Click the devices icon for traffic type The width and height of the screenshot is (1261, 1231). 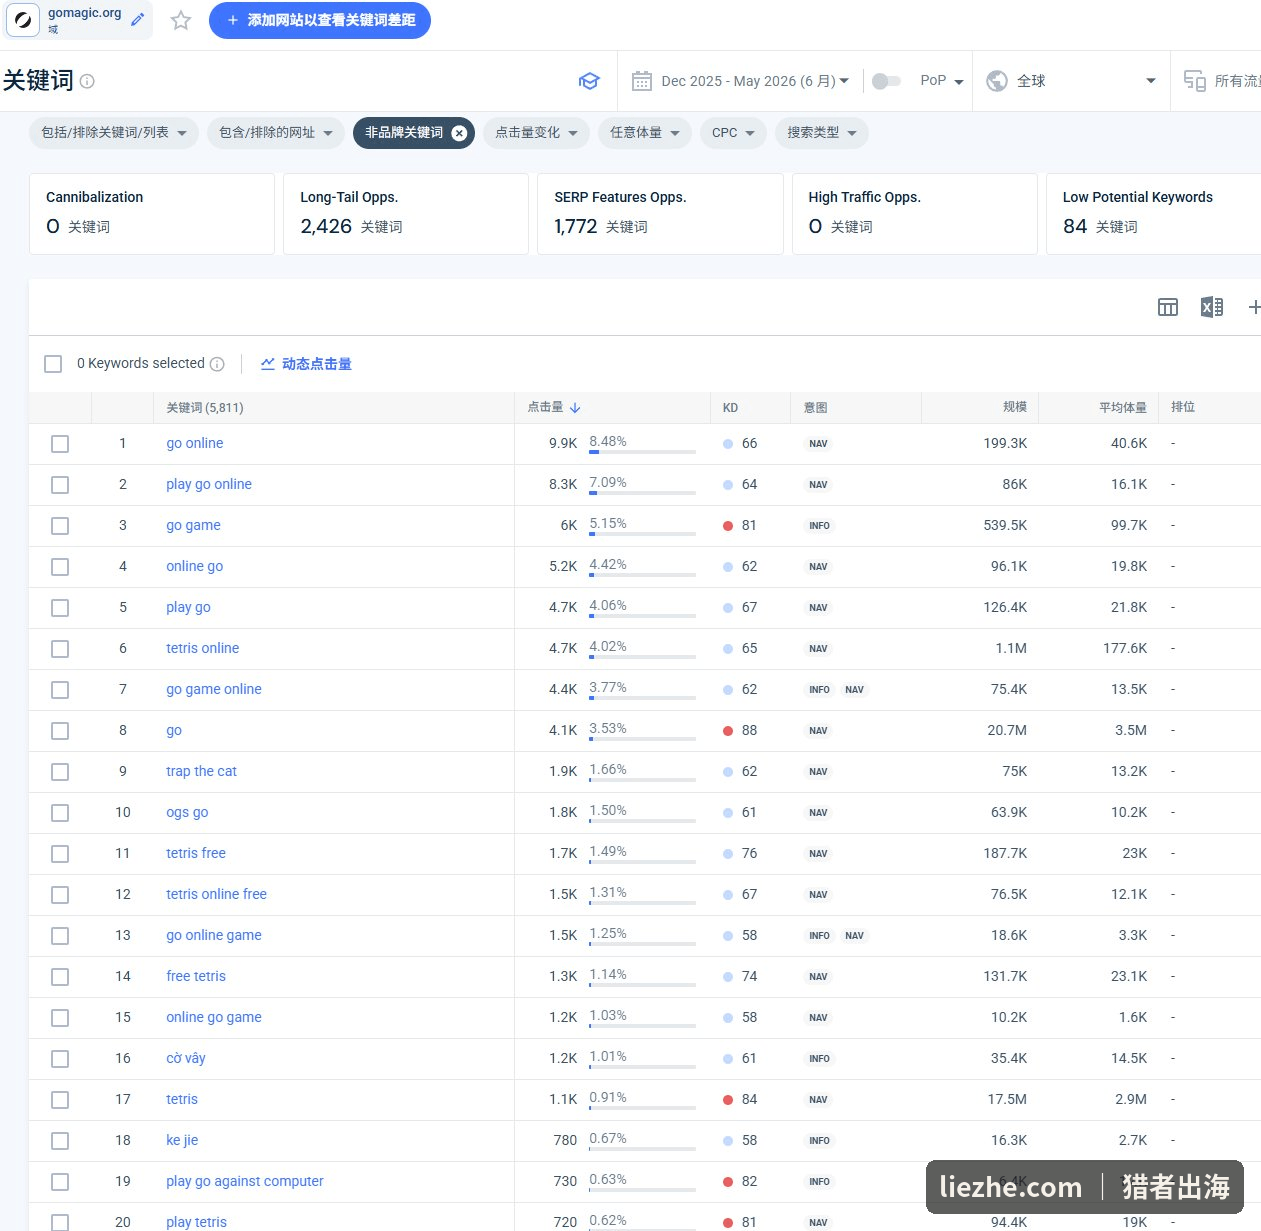coord(1194,81)
